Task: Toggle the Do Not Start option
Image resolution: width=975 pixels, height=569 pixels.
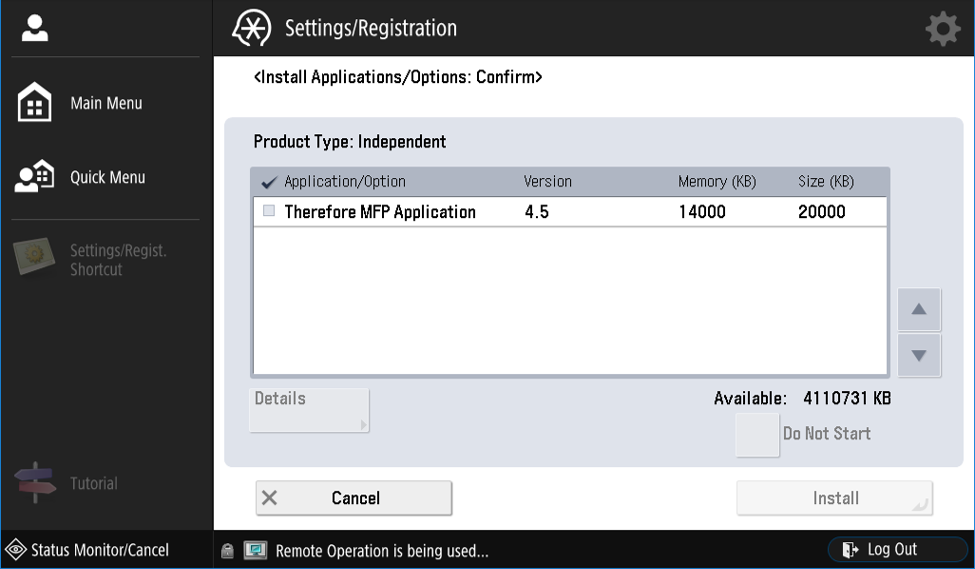Action: pos(757,435)
